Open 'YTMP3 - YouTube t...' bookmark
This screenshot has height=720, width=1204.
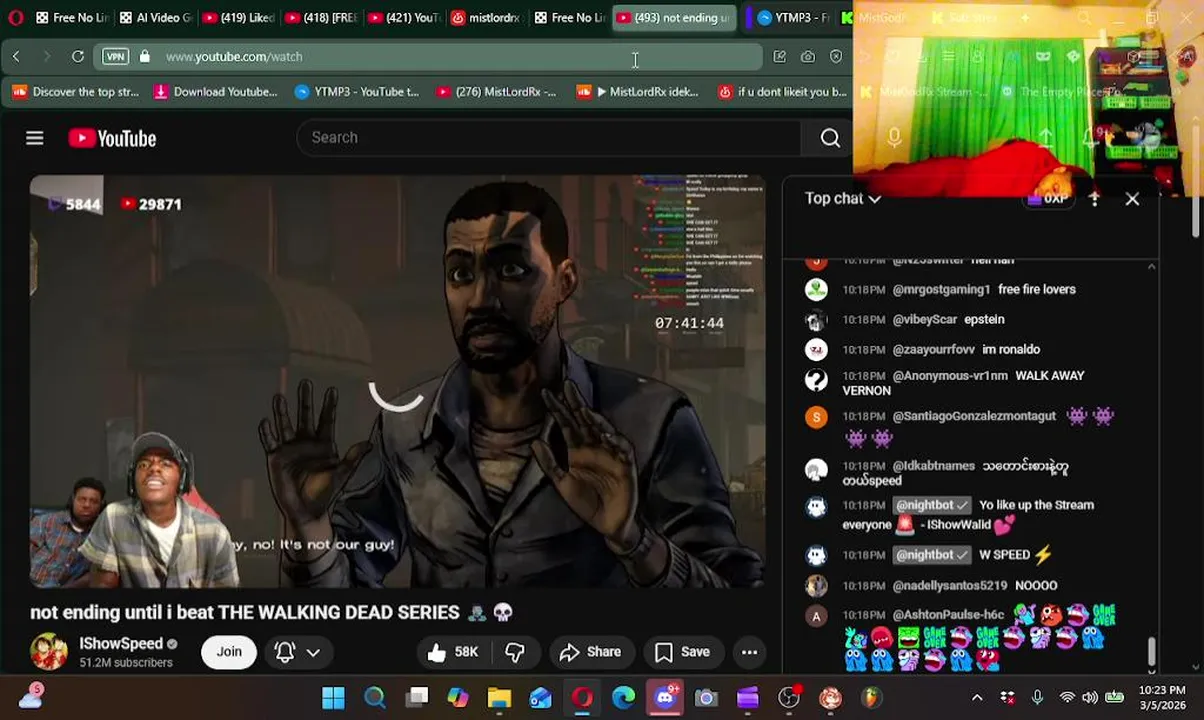pos(357,92)
